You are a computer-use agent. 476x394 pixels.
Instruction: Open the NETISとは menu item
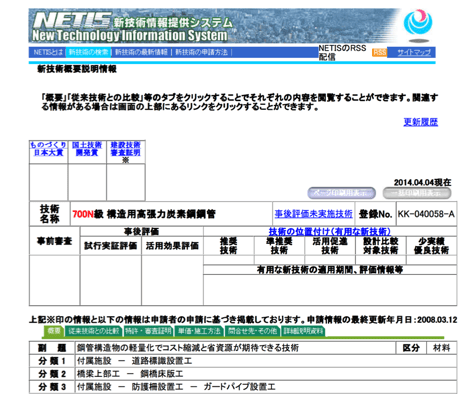click(48, 52)
